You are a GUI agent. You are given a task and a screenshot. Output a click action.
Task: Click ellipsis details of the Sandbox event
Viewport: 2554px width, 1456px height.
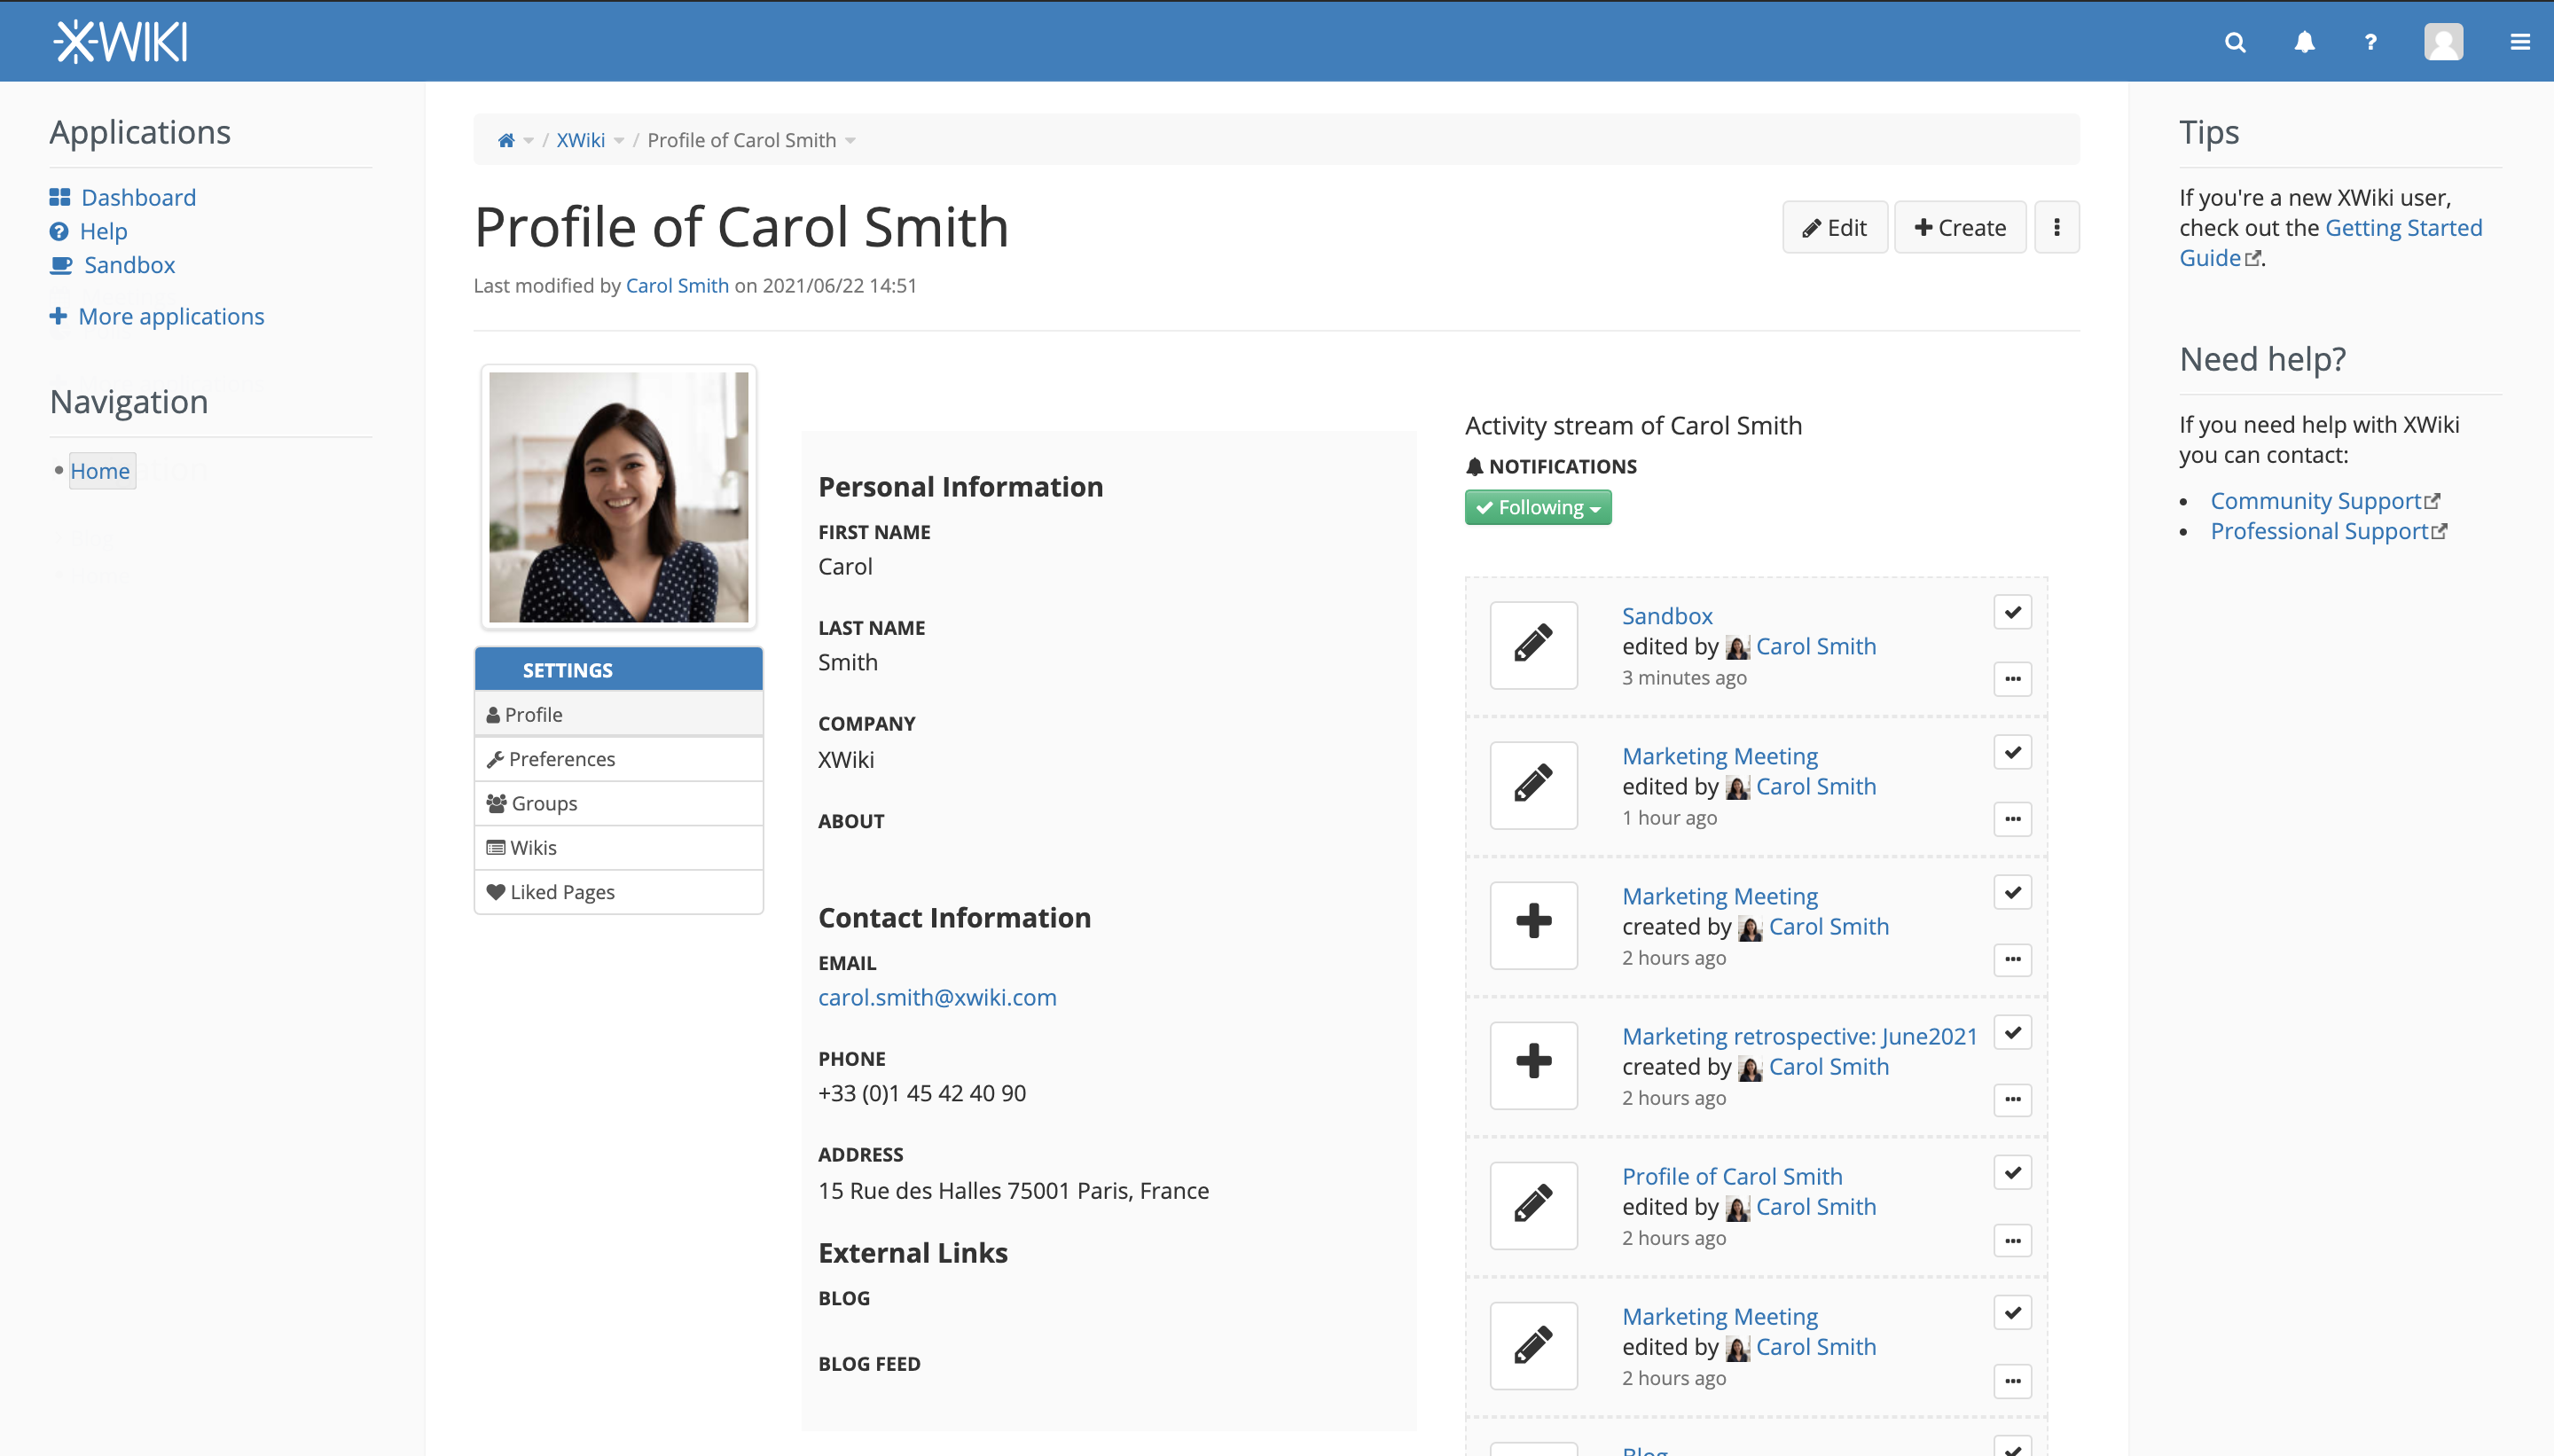click(2012, 679)
